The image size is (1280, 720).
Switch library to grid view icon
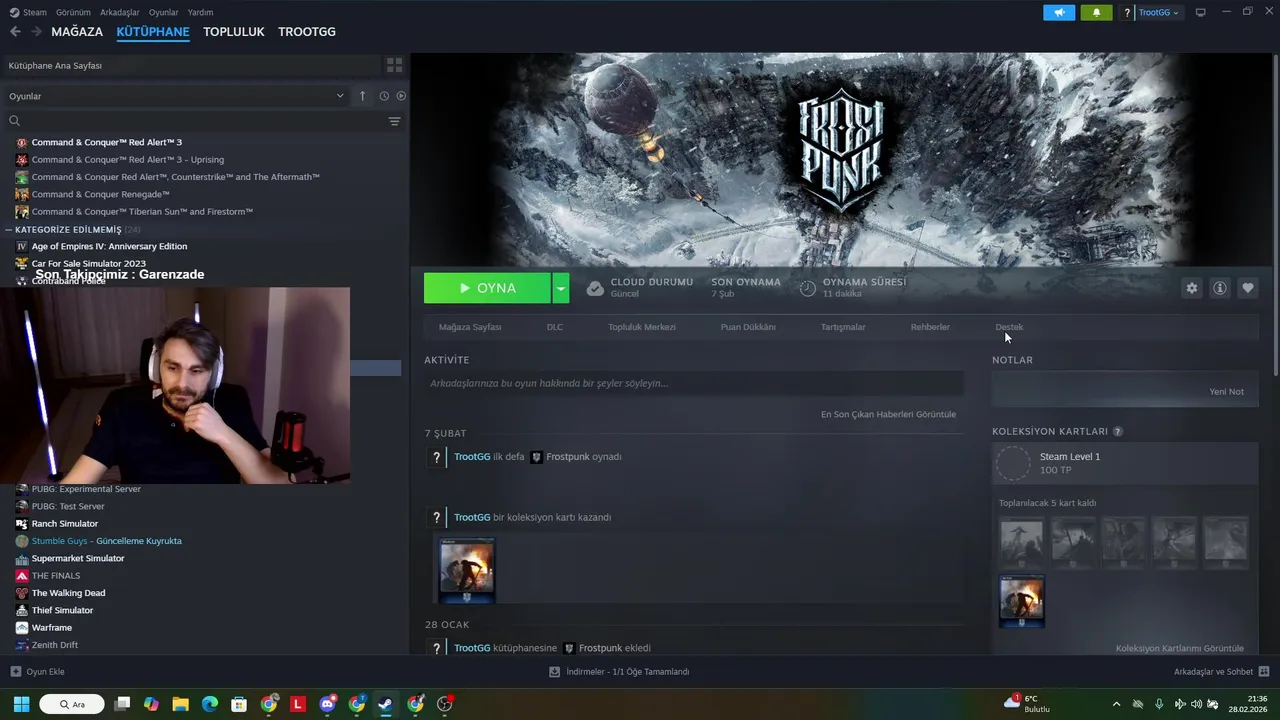click(x=394, y=65)
